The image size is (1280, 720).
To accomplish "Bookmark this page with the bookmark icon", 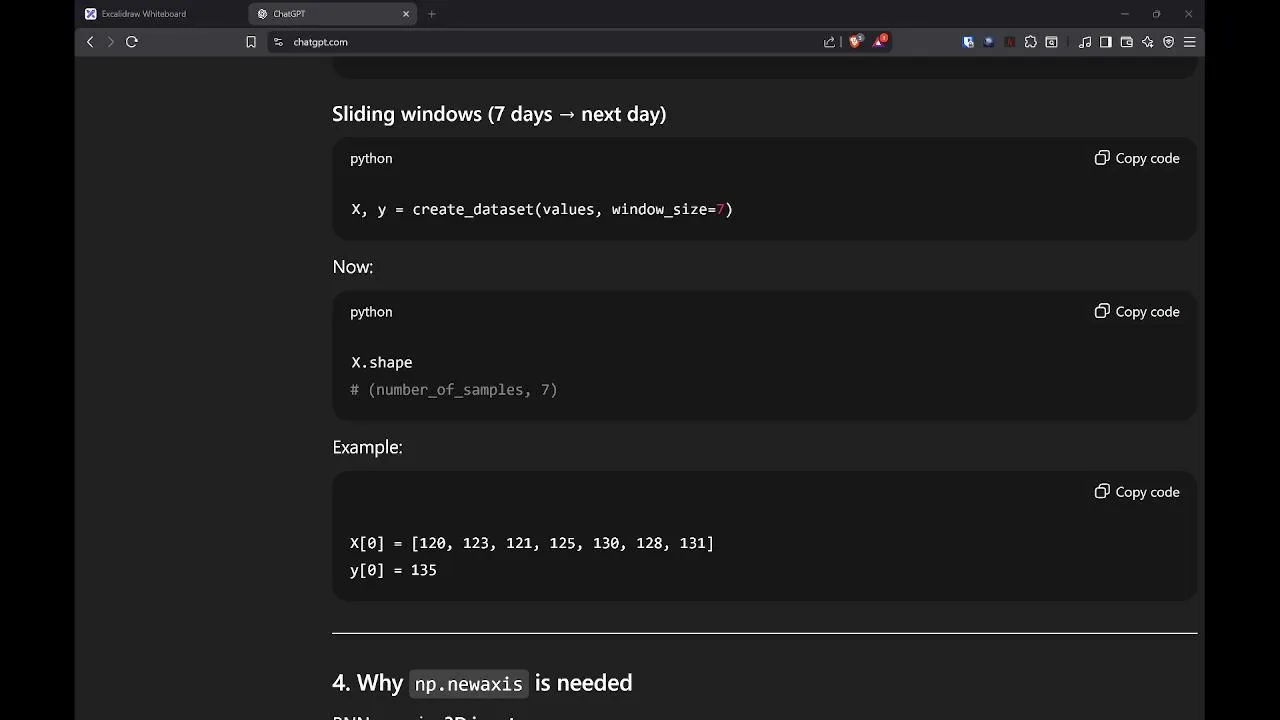I will point(251,42).
